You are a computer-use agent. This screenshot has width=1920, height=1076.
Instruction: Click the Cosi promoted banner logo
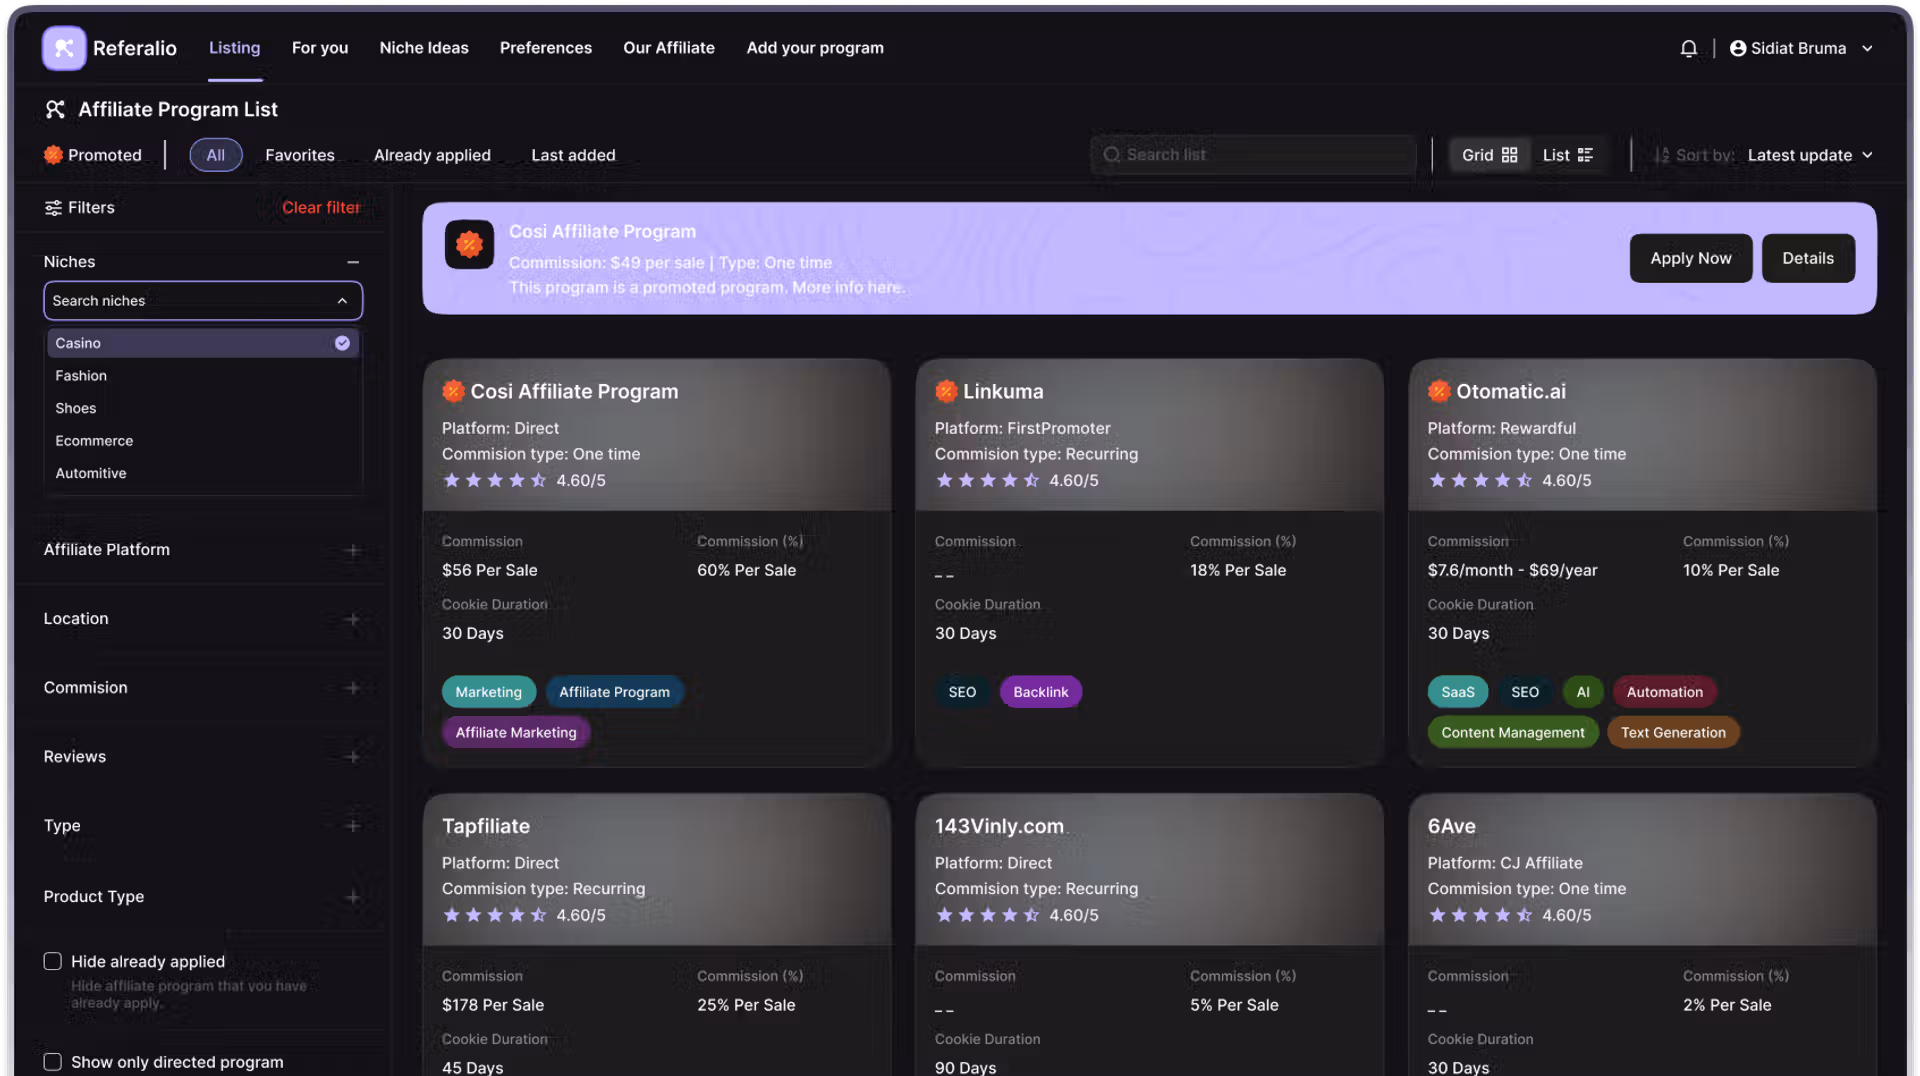click(469, 245)
